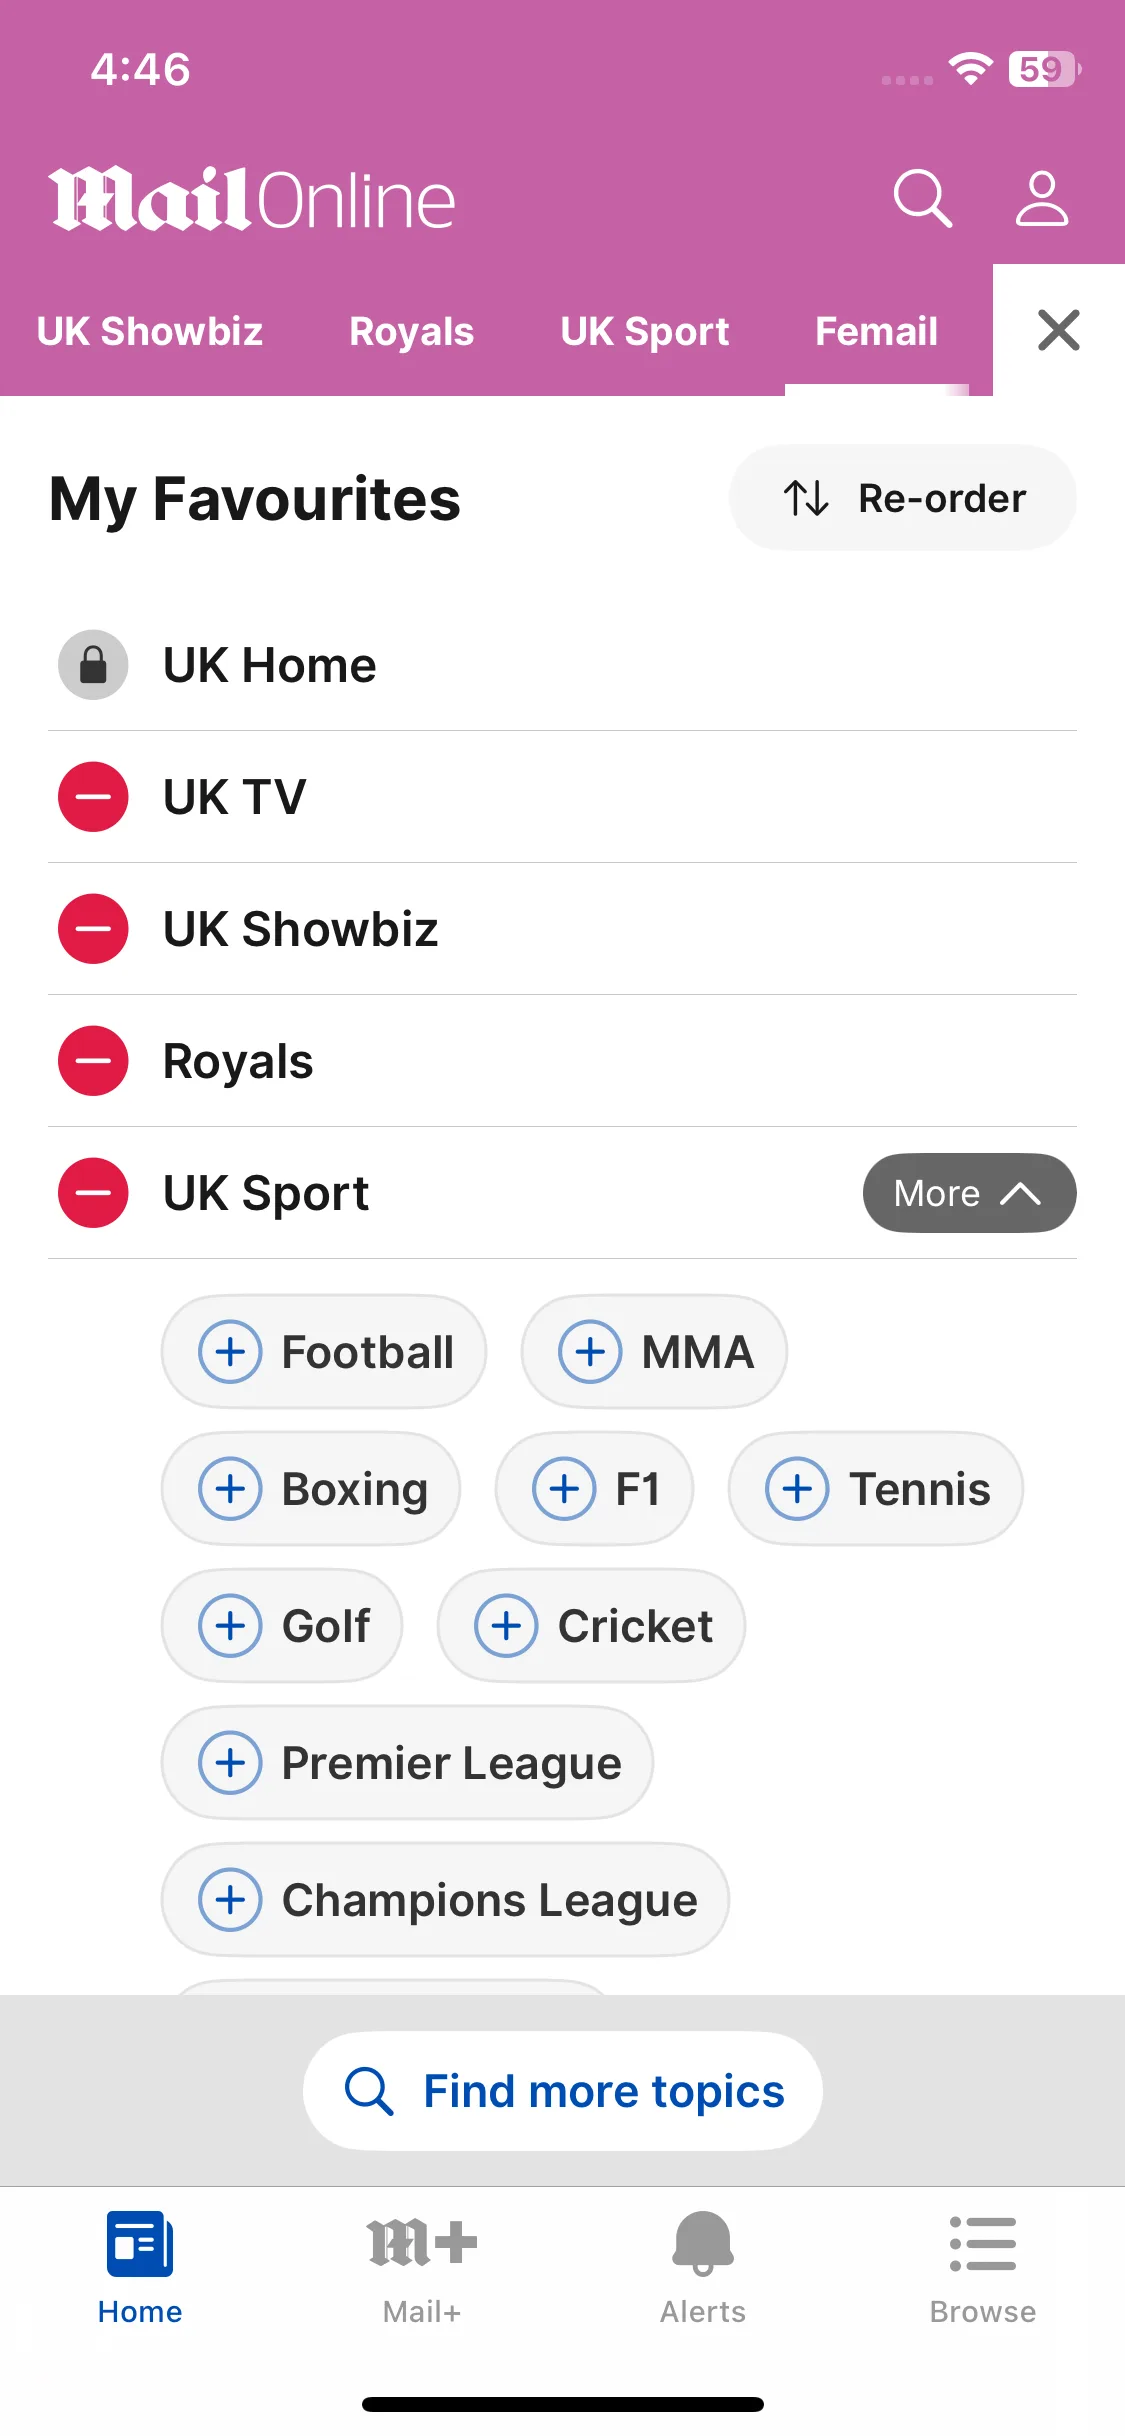Image resolution: width=1125 pixels, height=2436 pixels.
Task: Remove Royals from favourites
Action: point(93,1061)
